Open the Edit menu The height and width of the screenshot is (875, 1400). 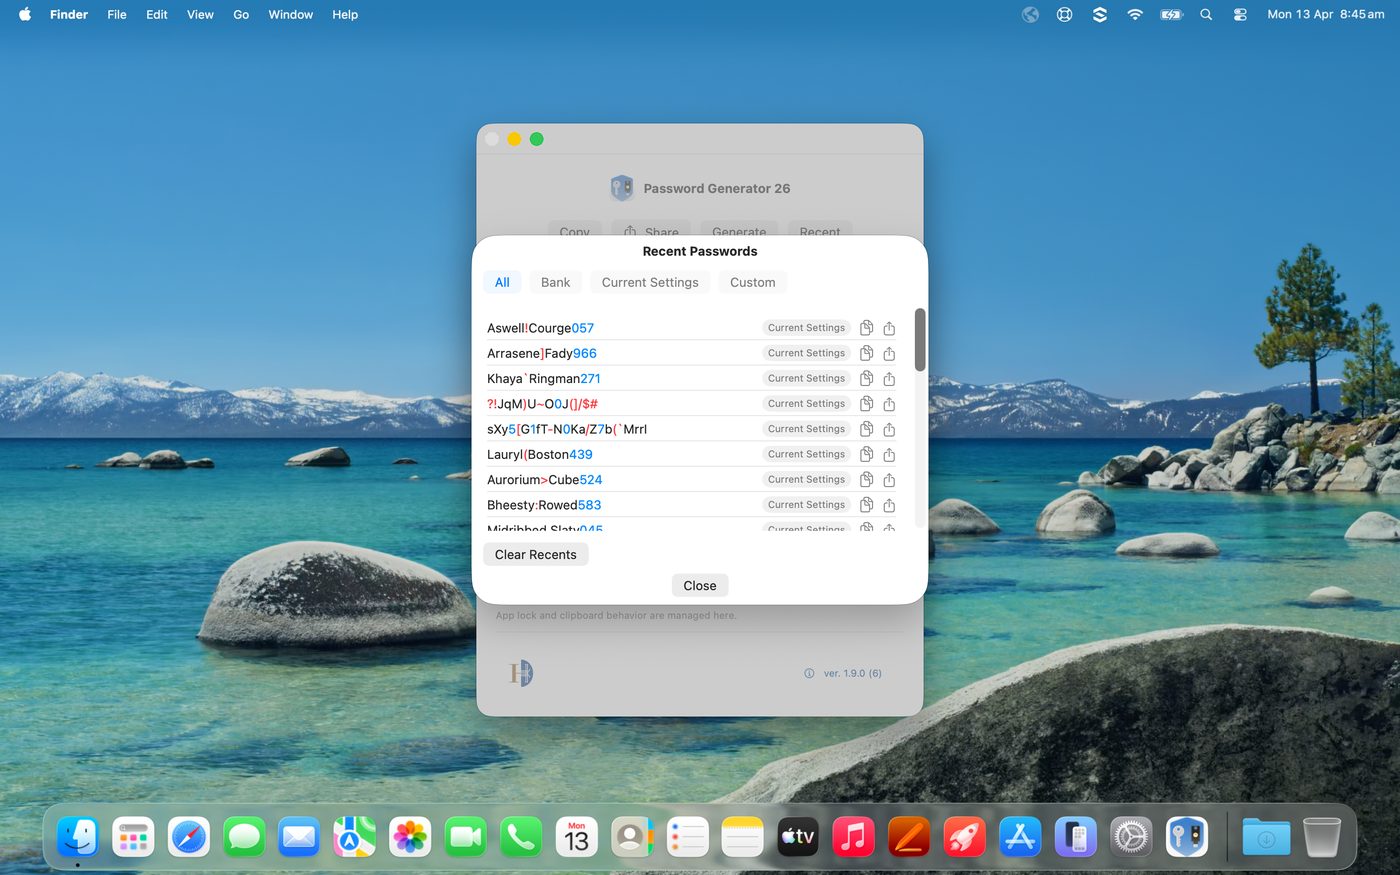coord(157,15)
